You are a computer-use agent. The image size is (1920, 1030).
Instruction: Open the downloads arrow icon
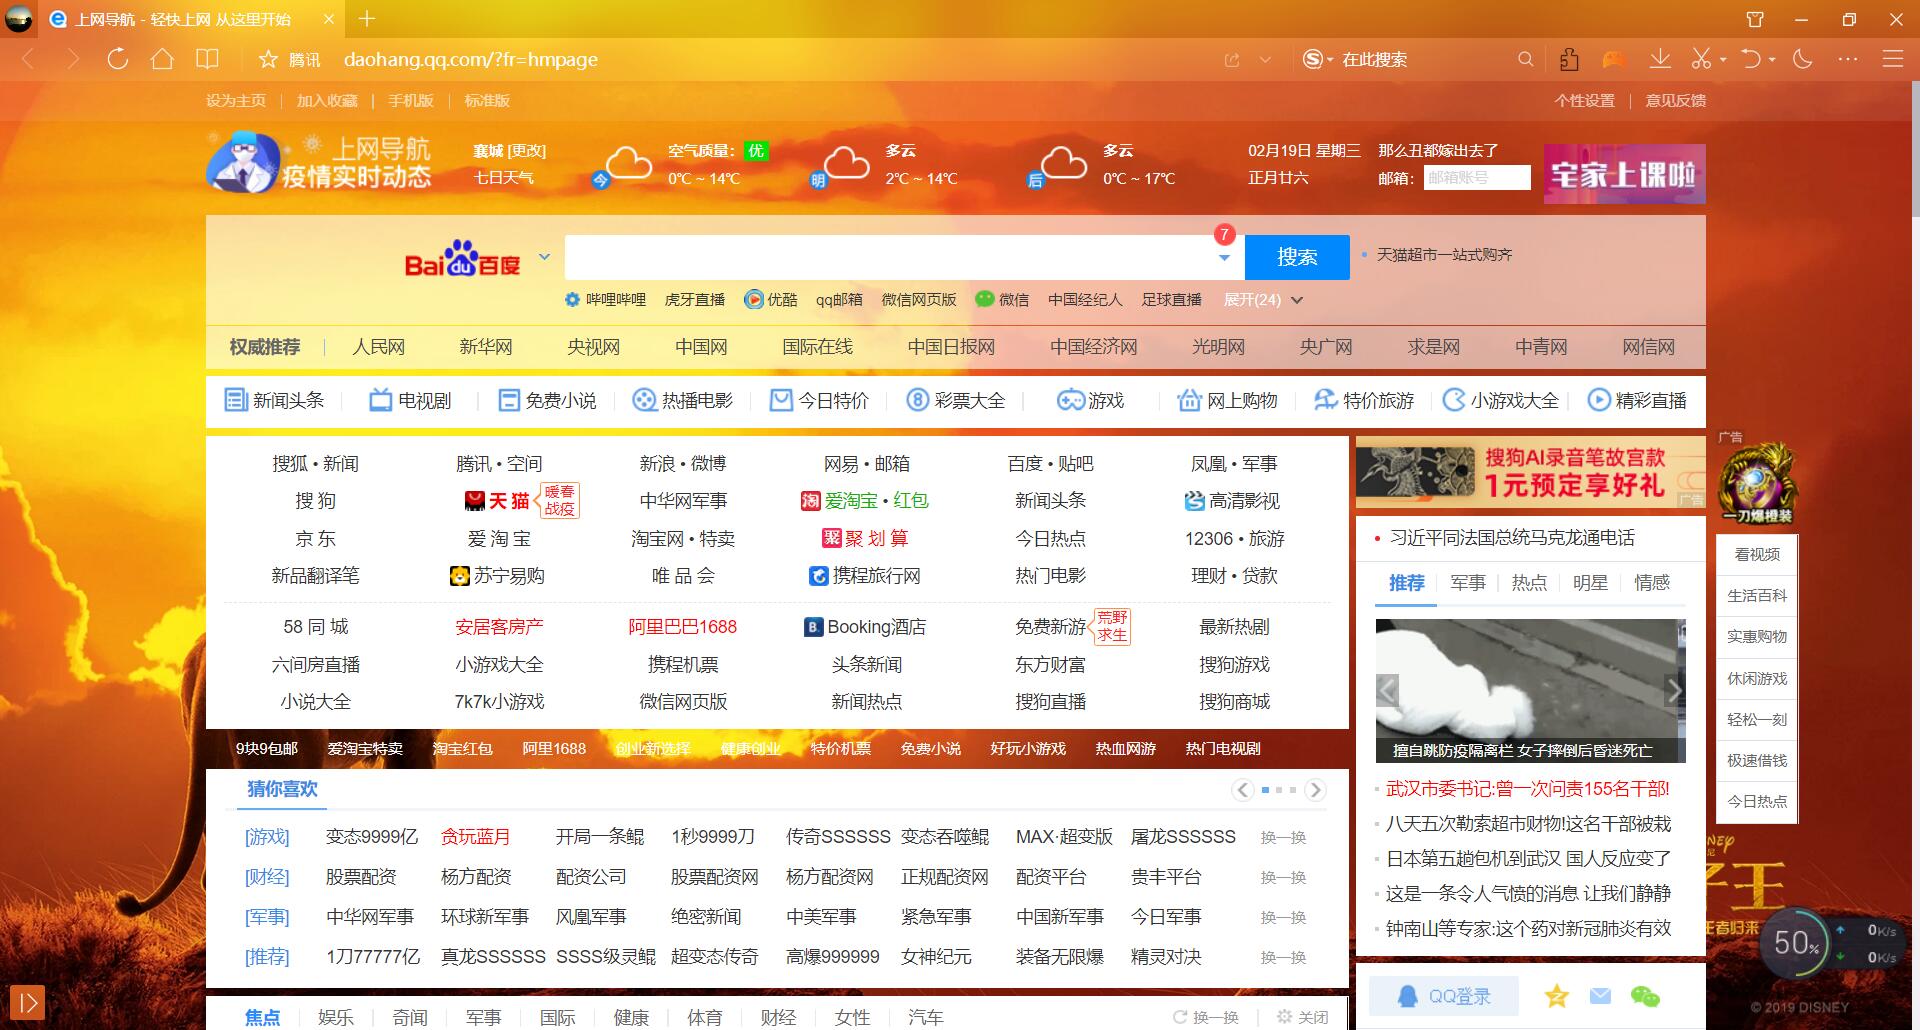1660,60
